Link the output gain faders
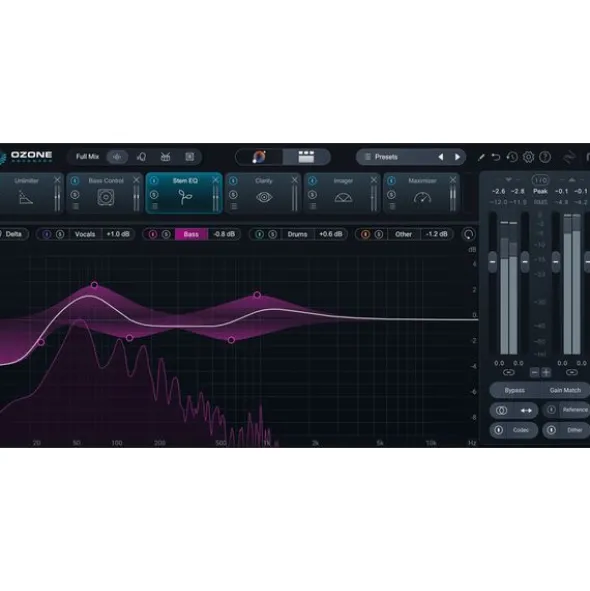 [x=572, y=372]
